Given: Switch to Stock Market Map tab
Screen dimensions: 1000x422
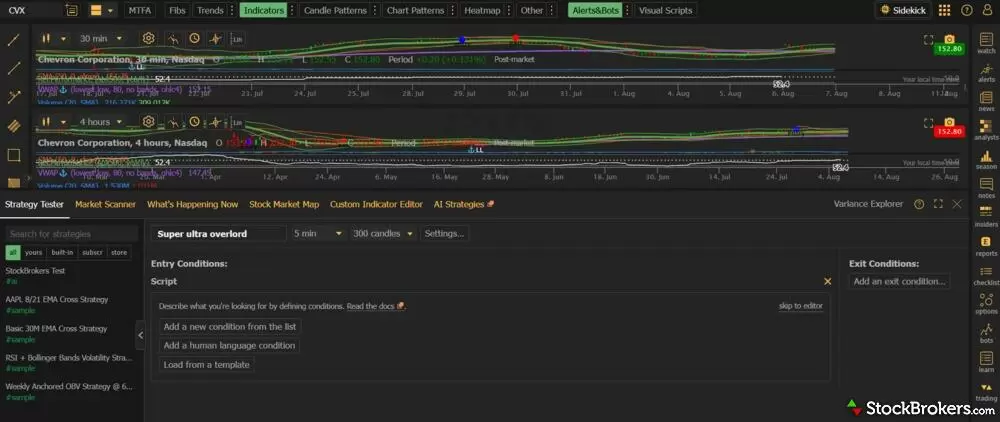Looking at the screenshot, I should coord(284,204).
